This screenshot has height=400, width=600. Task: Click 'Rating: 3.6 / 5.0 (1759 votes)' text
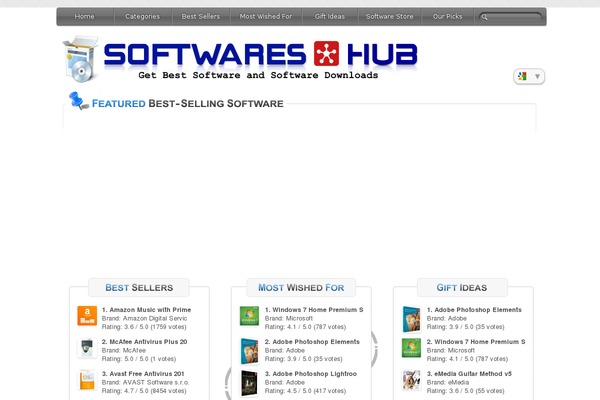(x=144, y=327)
